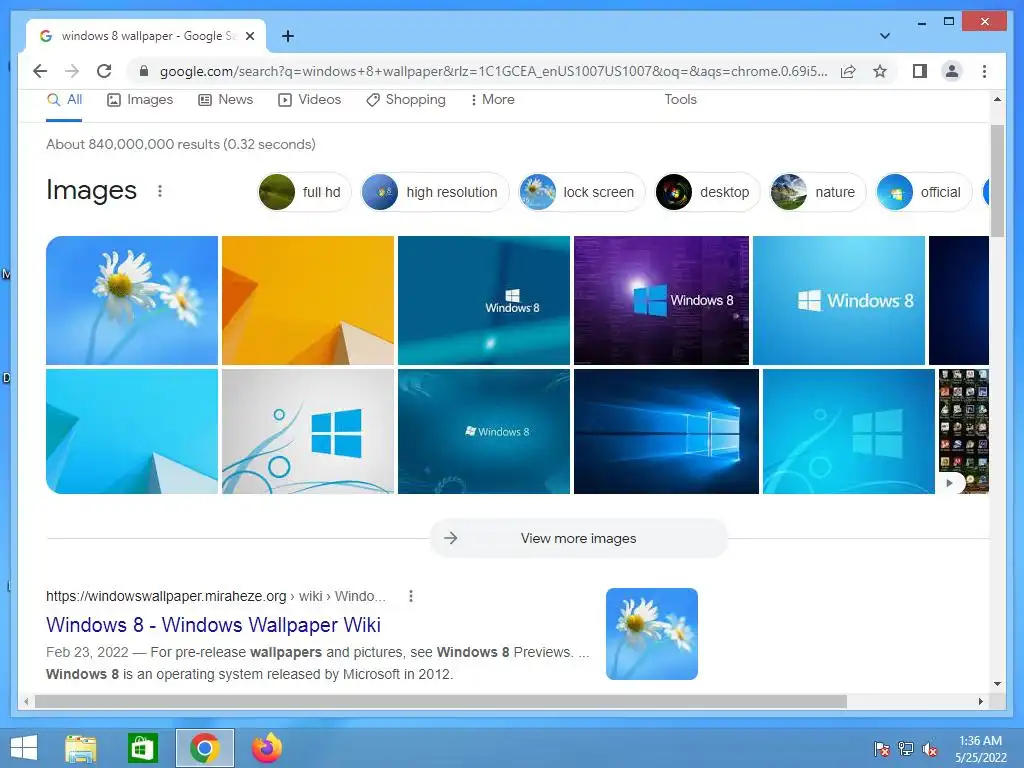The height and width of the screenshot is (768, 1024).
Task: Open the Chrome side panel
Action: coord(920,71)
